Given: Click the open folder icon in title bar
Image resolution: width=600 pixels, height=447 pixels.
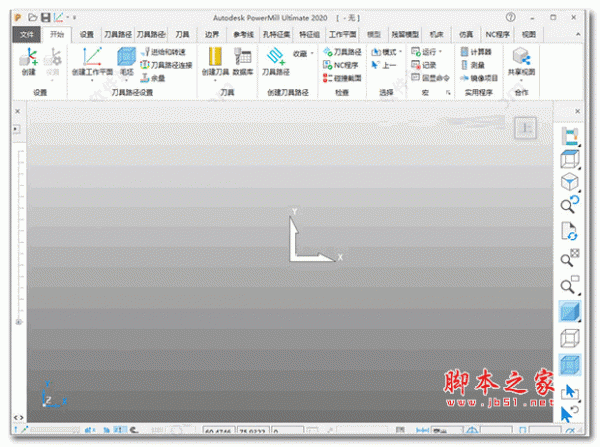Looking at the screenshot, I should (x=33, y=17).
